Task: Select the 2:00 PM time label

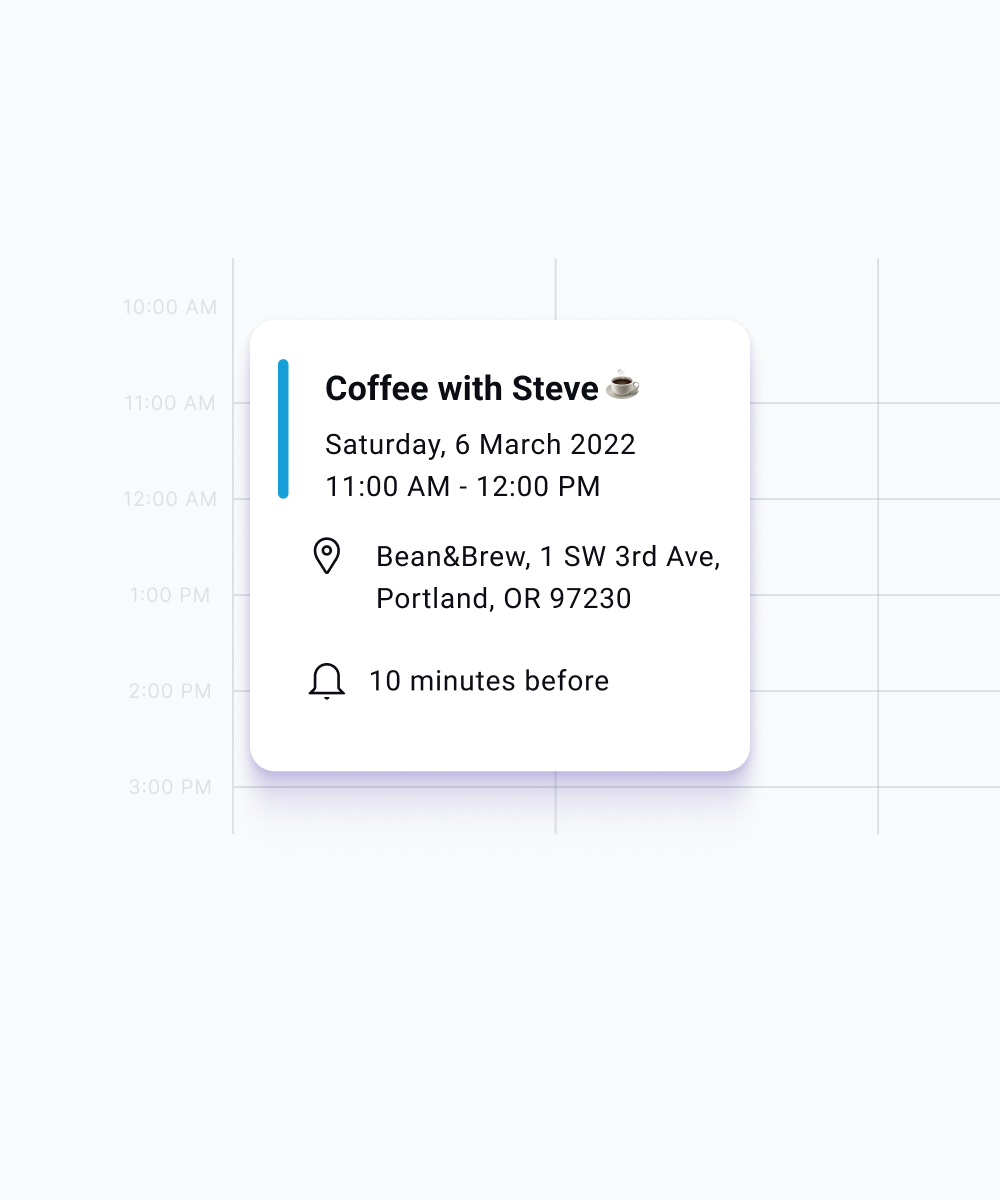Action: (169, 691)
